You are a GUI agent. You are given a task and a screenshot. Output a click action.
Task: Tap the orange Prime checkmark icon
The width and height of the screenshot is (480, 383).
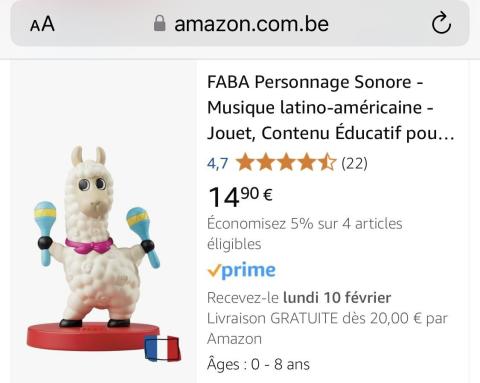tap(214, 271)
